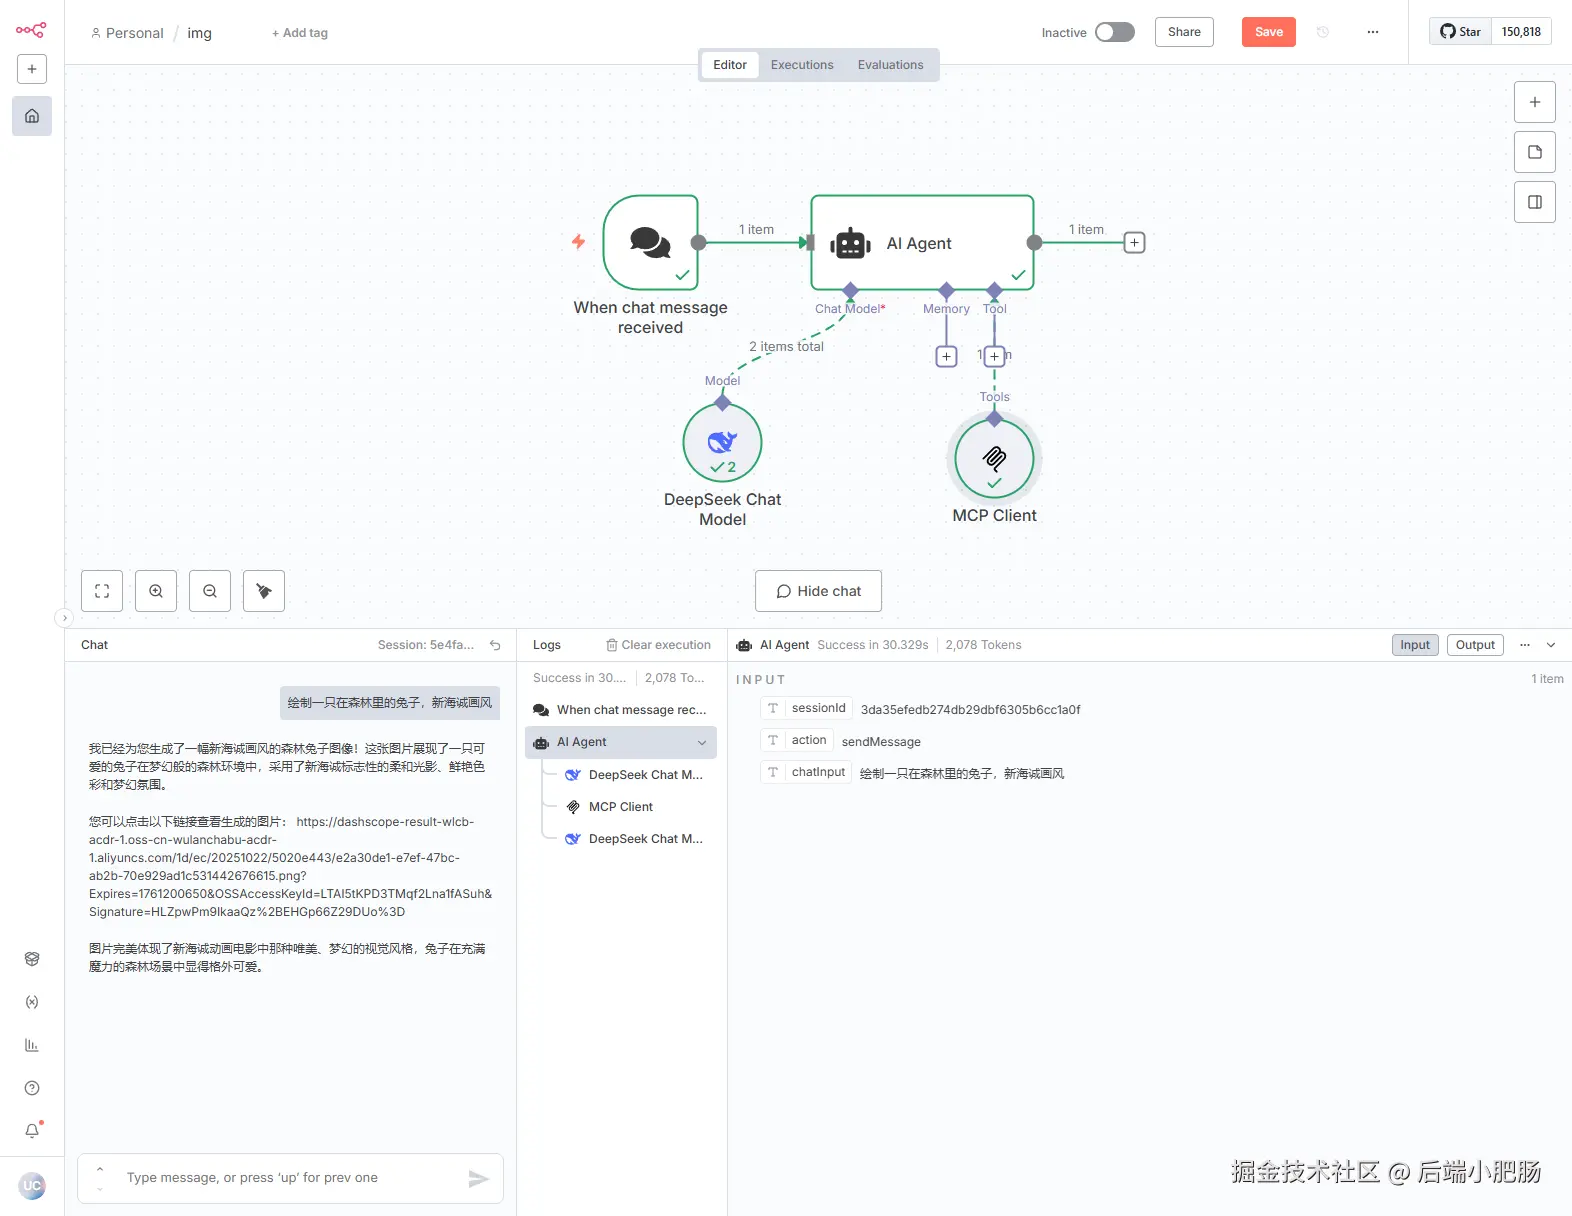Open the workflow three-dots menu in header
The image size is (1572, 1216).
pos(1373,32)
